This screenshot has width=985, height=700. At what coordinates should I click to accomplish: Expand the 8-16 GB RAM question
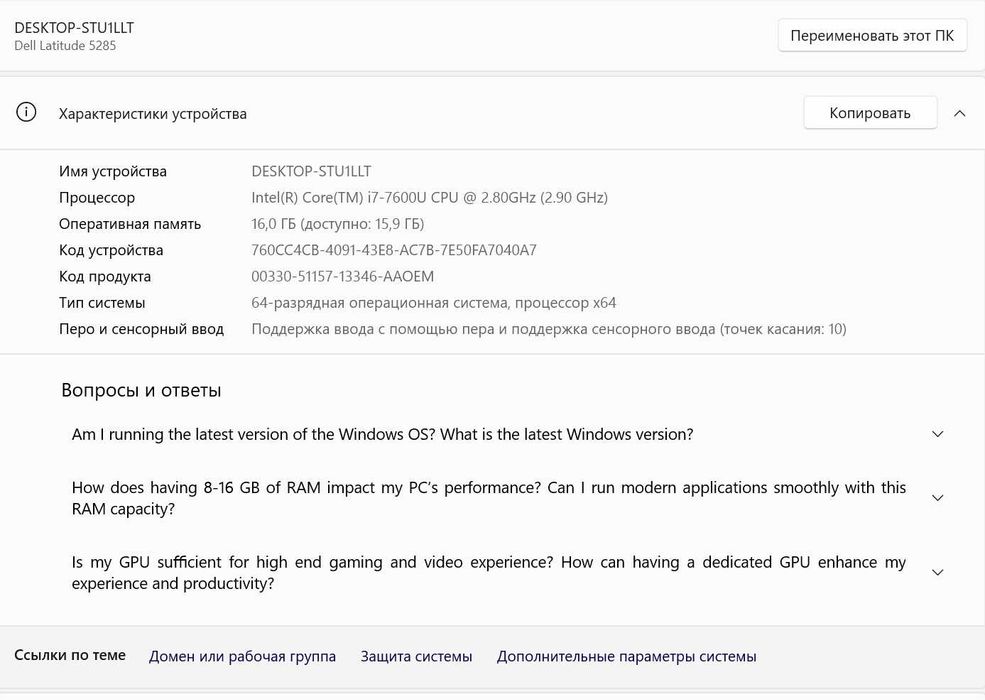tap(937, 498)
